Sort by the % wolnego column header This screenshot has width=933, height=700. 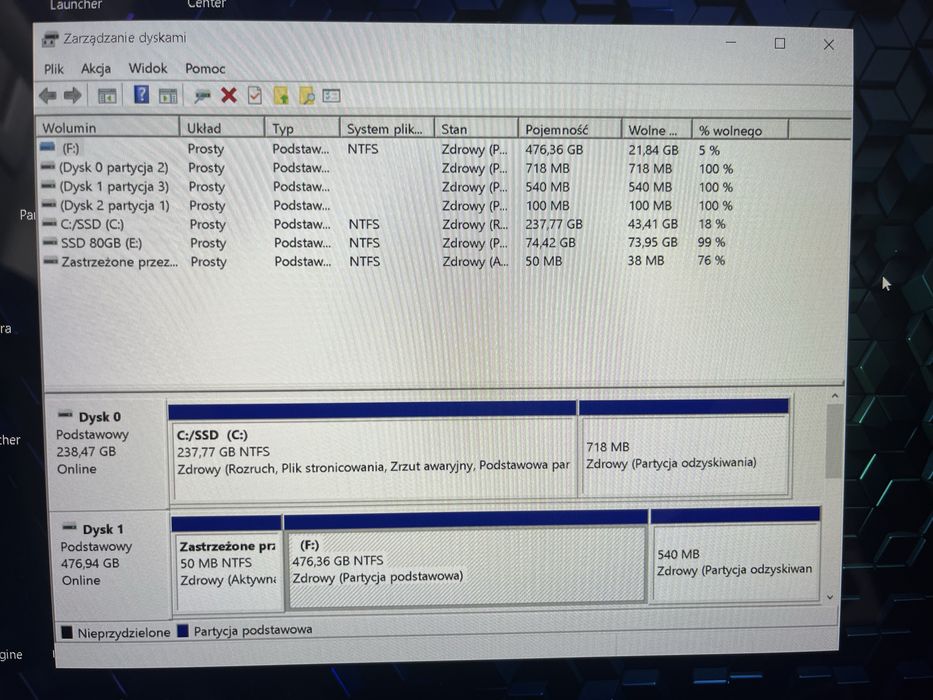(x=740, y=131)
